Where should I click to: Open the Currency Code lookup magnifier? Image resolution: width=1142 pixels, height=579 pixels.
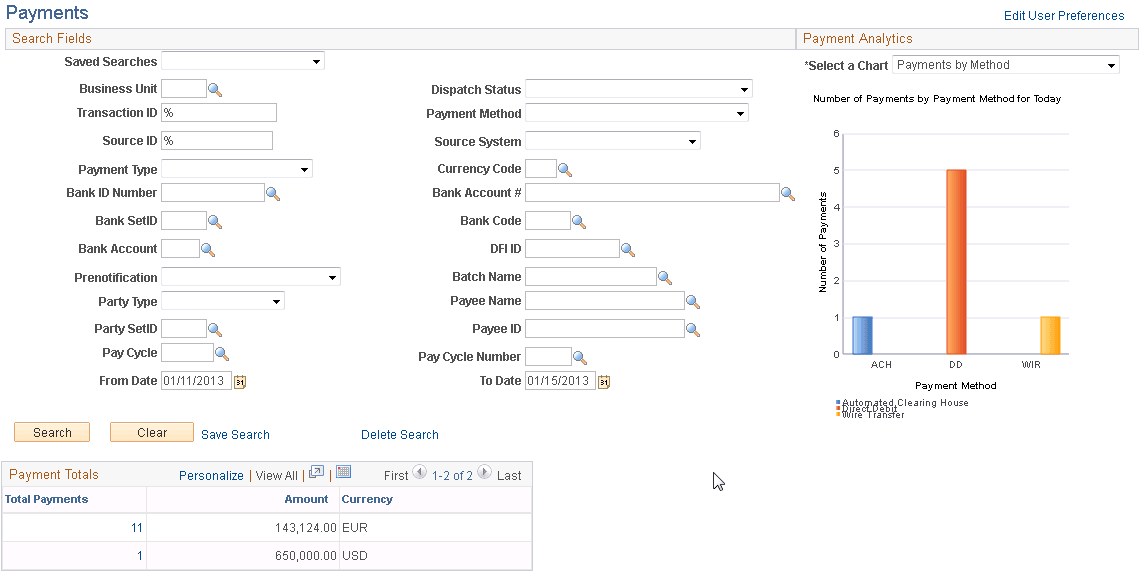point(565,168)
